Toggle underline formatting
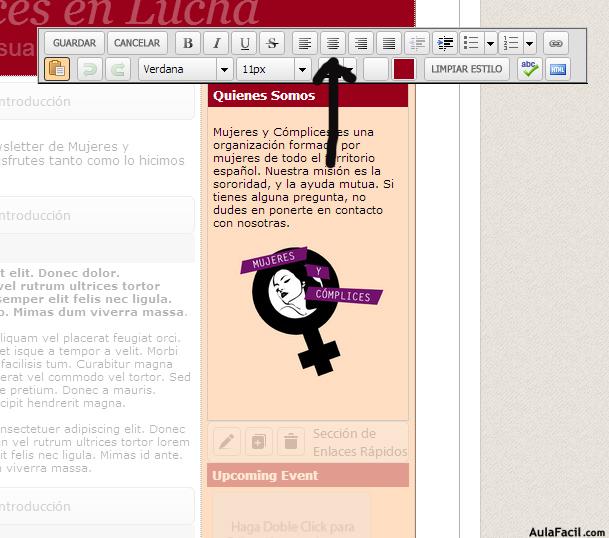 [x=244, y=43]
